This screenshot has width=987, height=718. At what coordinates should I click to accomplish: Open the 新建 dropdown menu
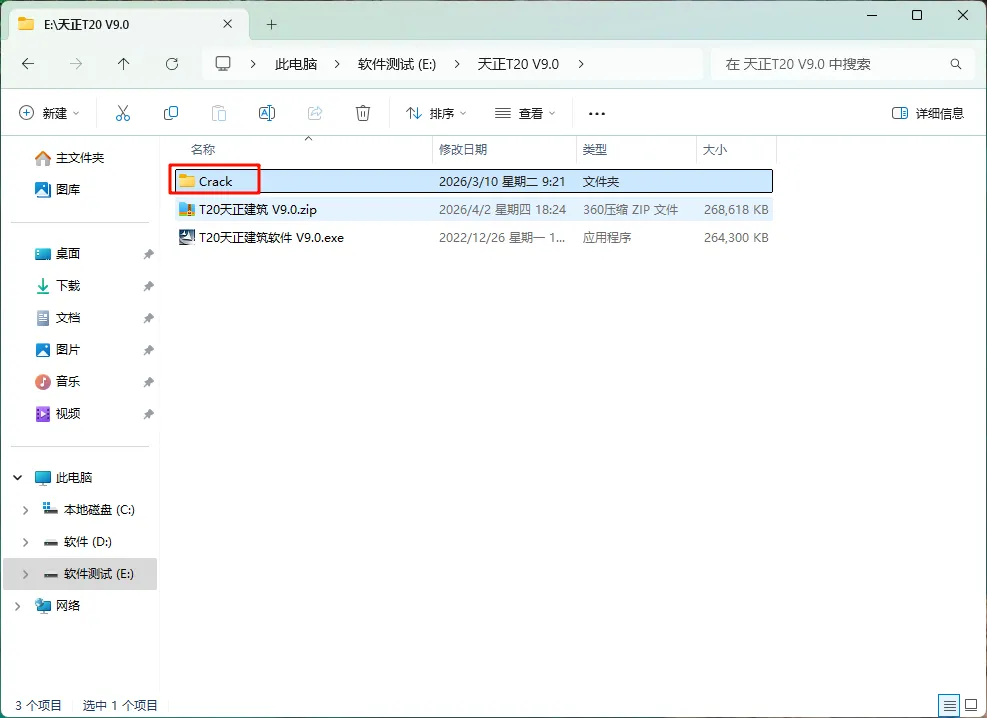[49, 113]
